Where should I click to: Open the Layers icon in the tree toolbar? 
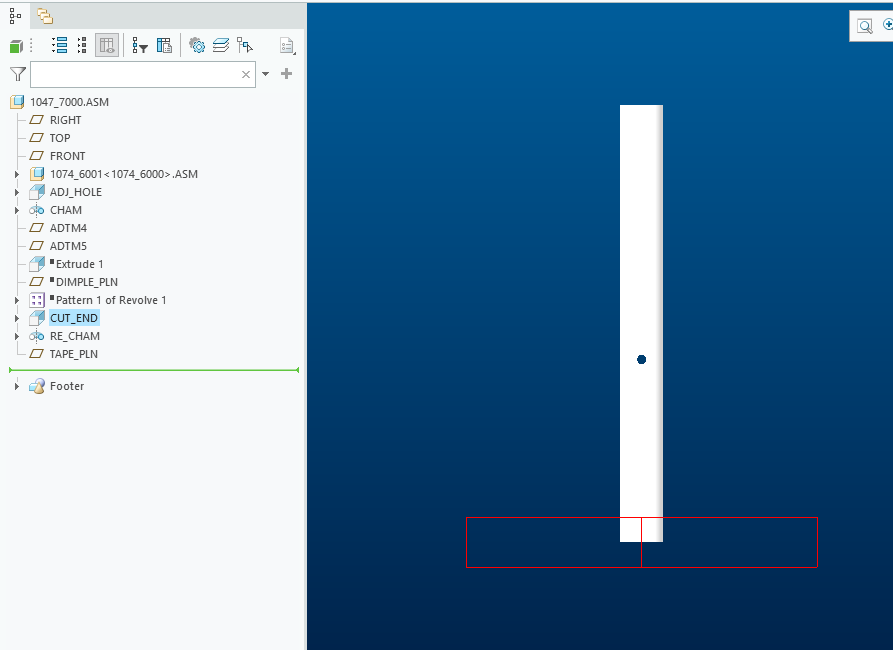[x=219, y=45]
